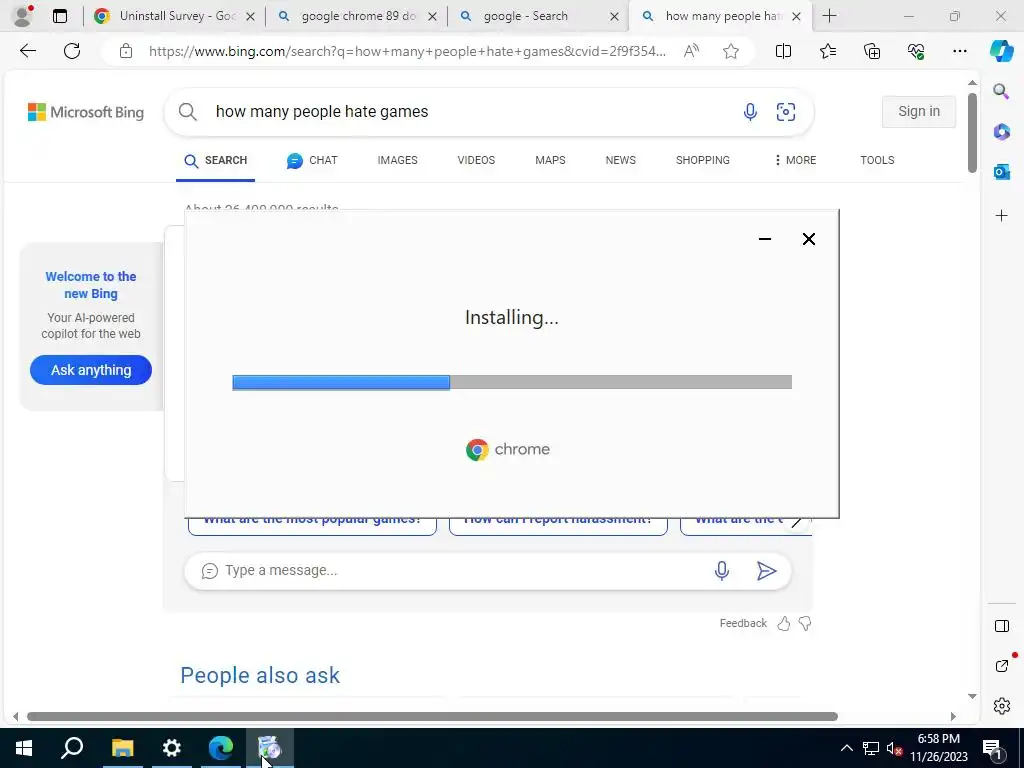
Task: Select the SHOPPING search category
Action: 703,161
